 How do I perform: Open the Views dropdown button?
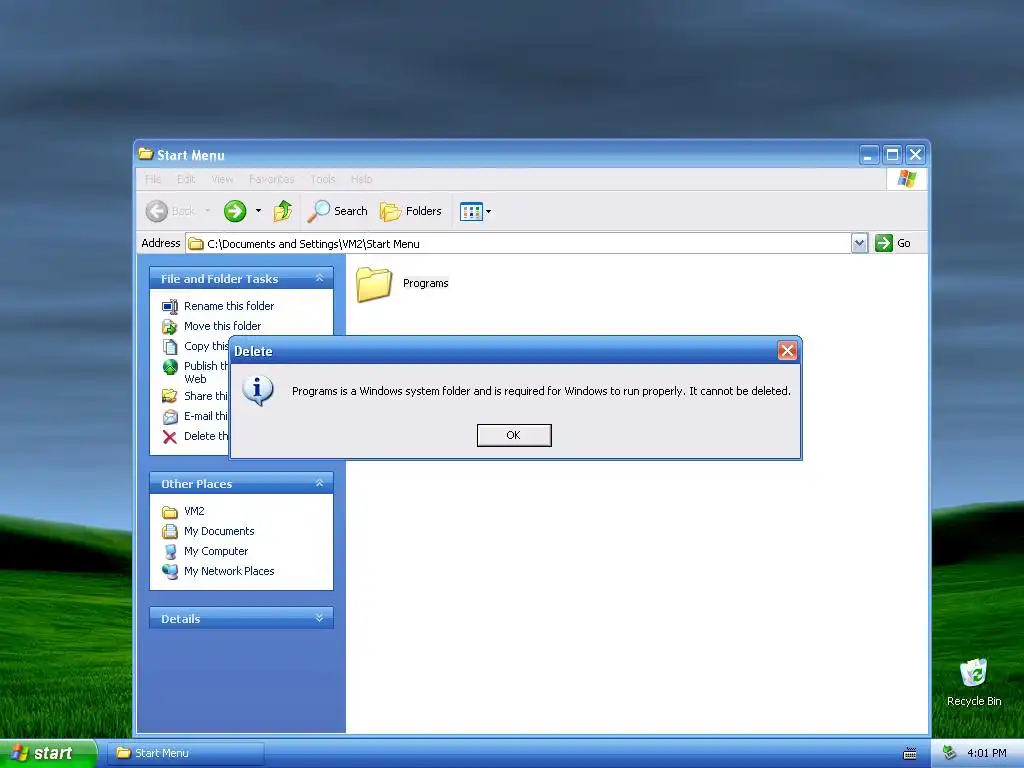[475, 211]
